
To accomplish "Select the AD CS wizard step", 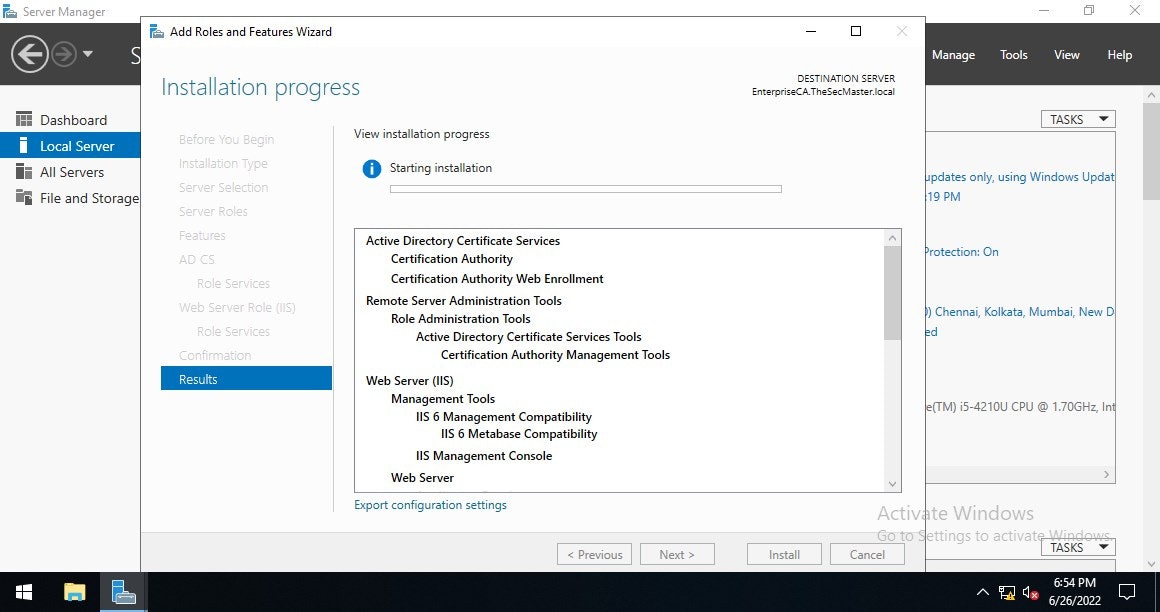I will 196,259.
